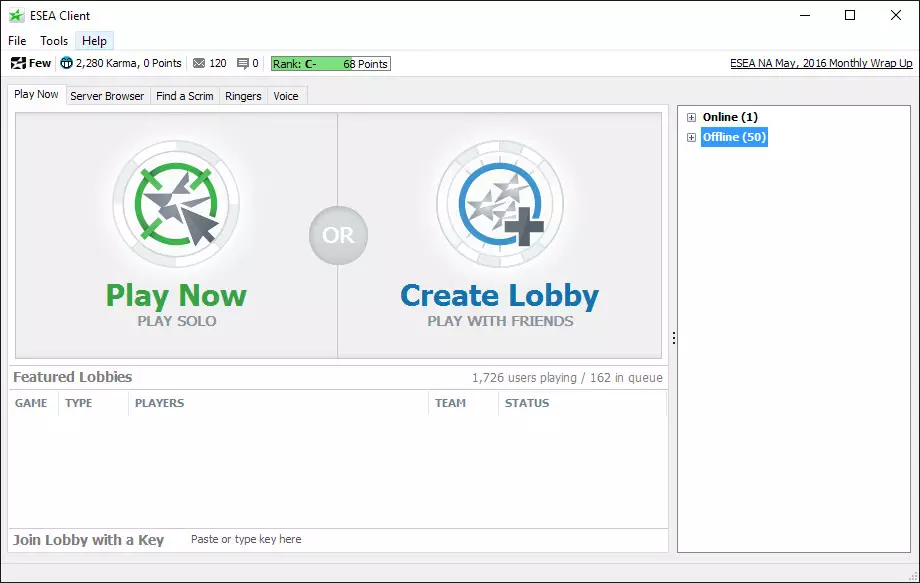Click the 2,280 Karma, 0 Points text
The height and width of the screenshot is (583, 920).
(x=128, y=63)
